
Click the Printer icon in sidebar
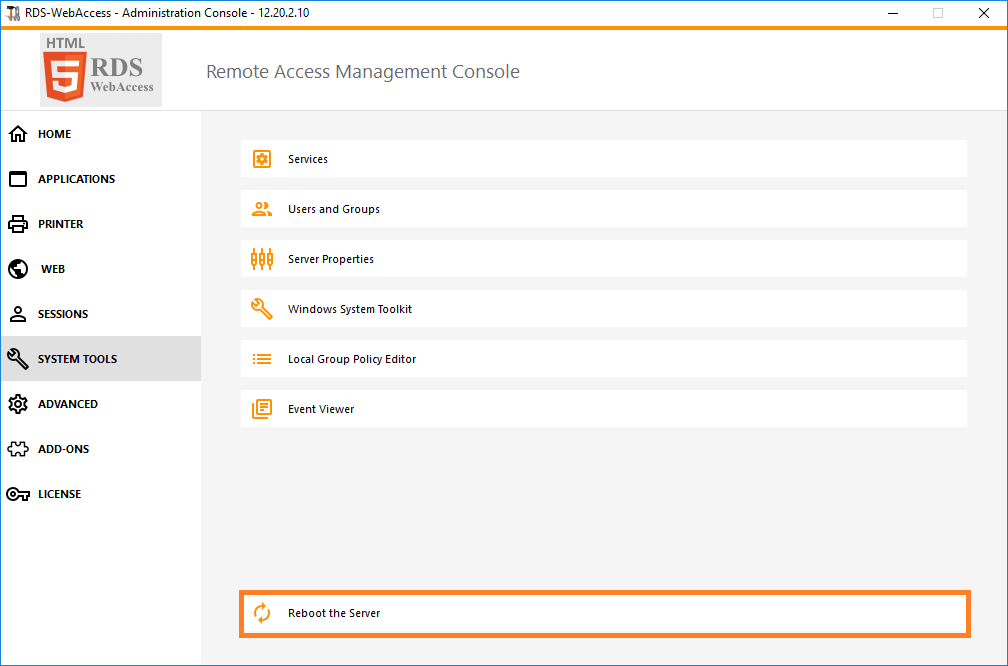coord(18,224)
